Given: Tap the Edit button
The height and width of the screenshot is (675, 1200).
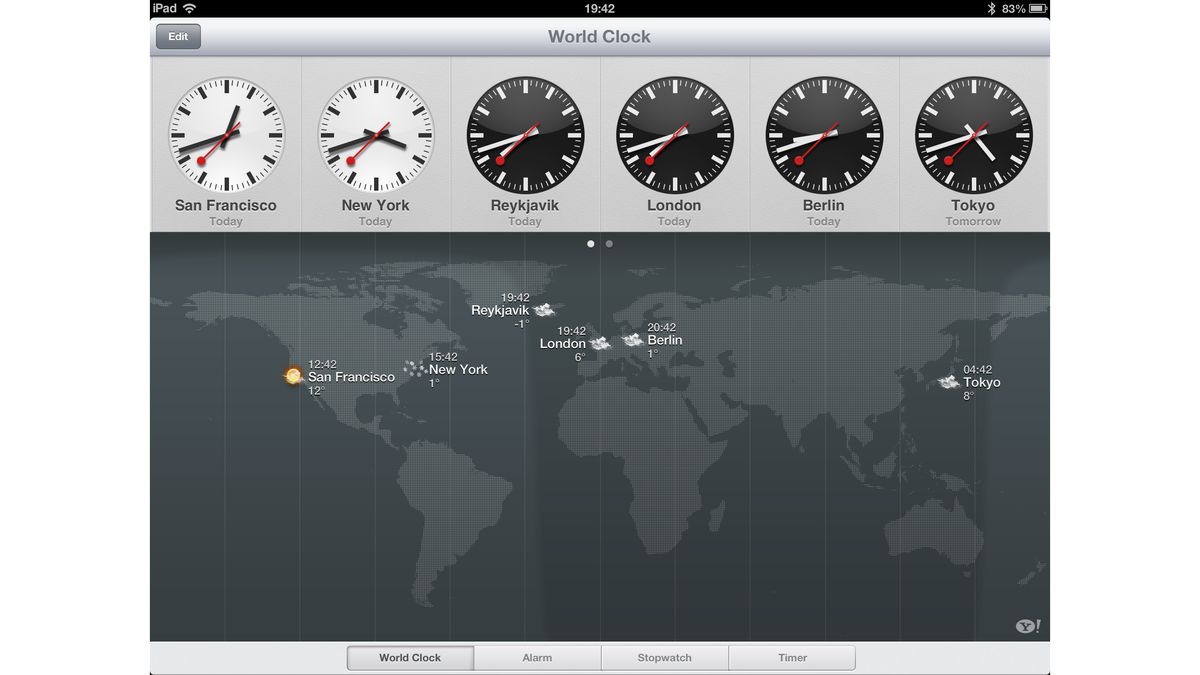Looking at the screenshot, I should [x=177, y=36].
